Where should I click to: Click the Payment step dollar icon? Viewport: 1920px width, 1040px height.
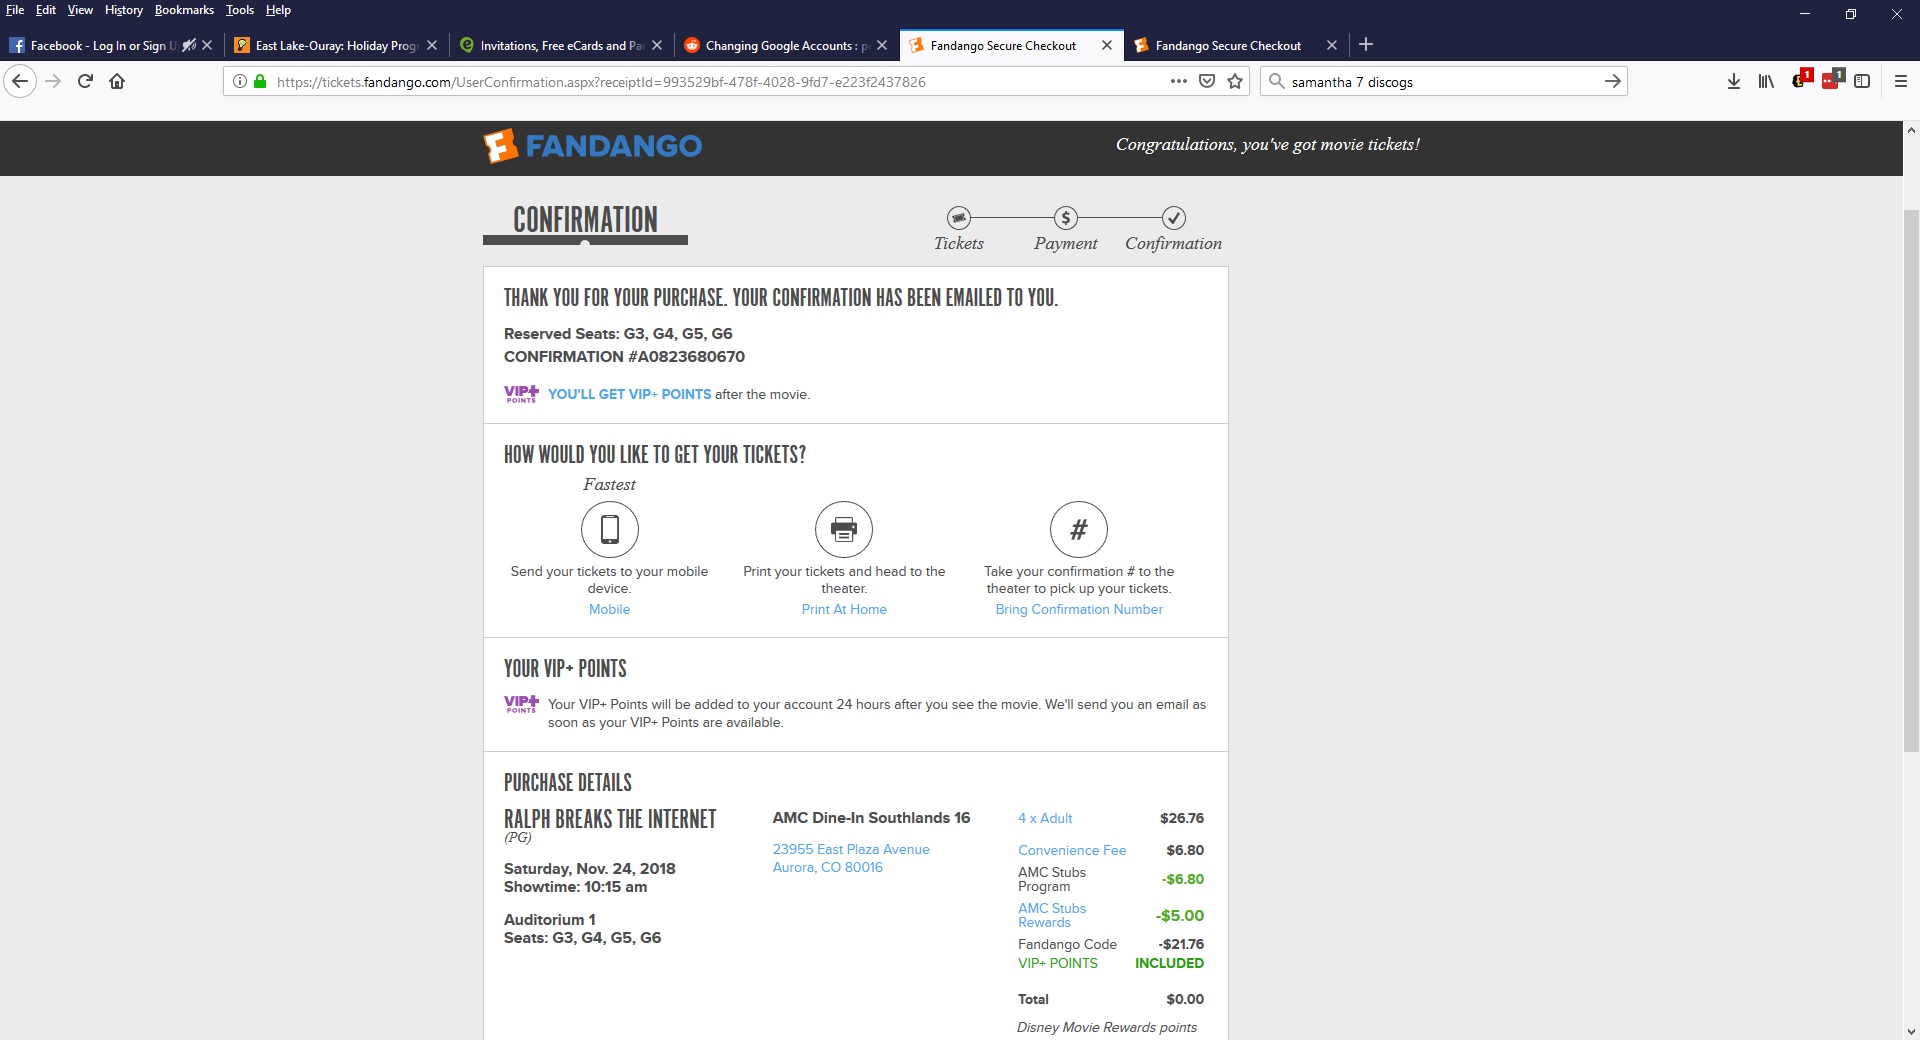[1066, 218]
